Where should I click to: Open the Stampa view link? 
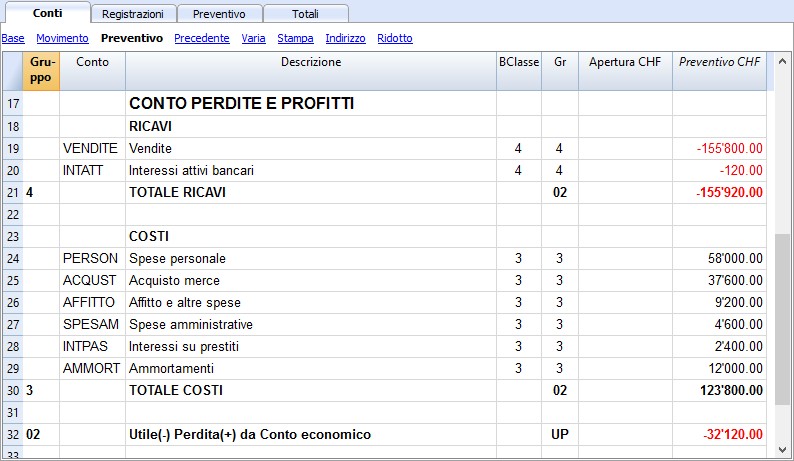coord(295,38)
